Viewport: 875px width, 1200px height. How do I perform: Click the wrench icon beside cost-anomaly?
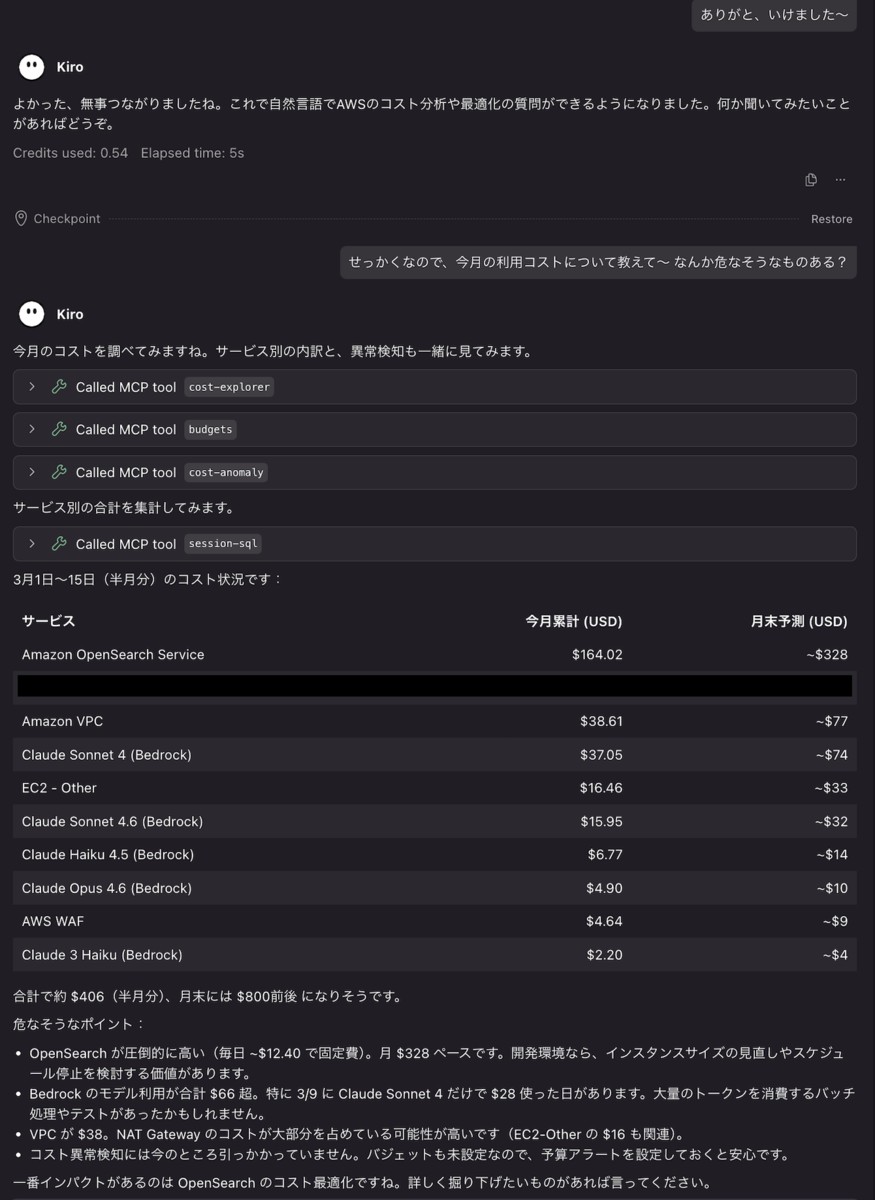point(59,472)
